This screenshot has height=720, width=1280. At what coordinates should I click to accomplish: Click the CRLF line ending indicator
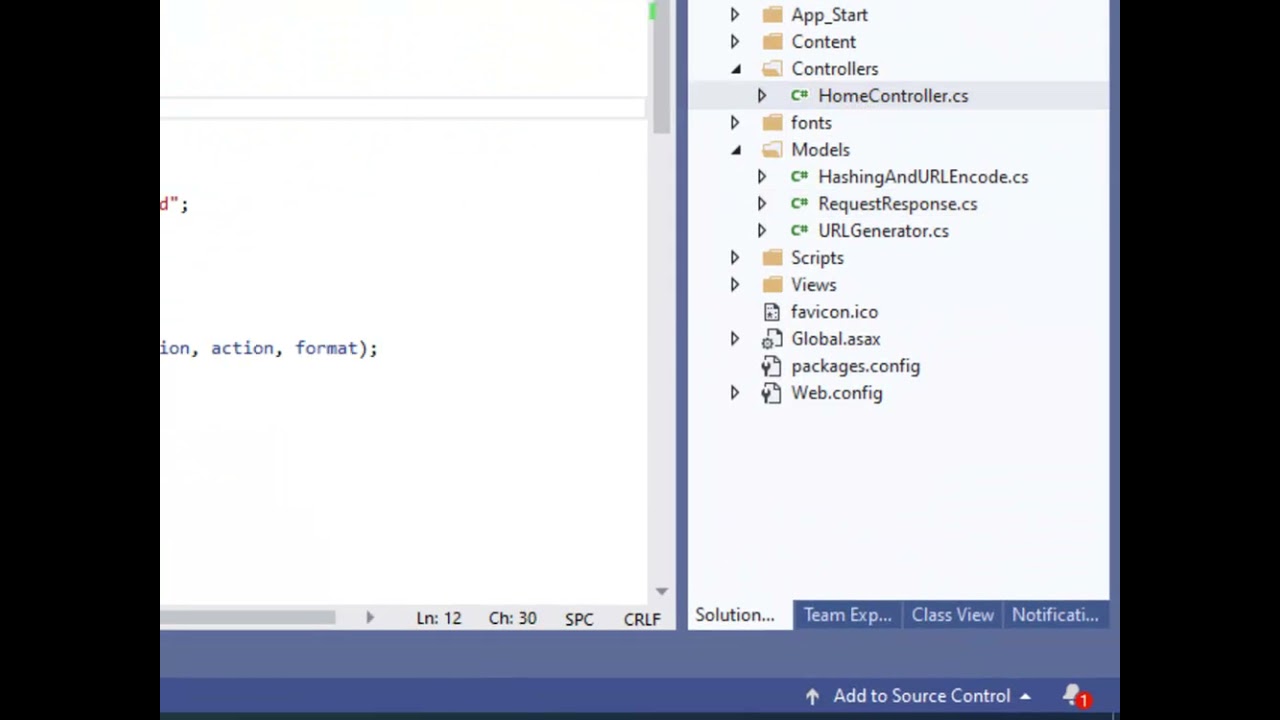pos(642,619)
